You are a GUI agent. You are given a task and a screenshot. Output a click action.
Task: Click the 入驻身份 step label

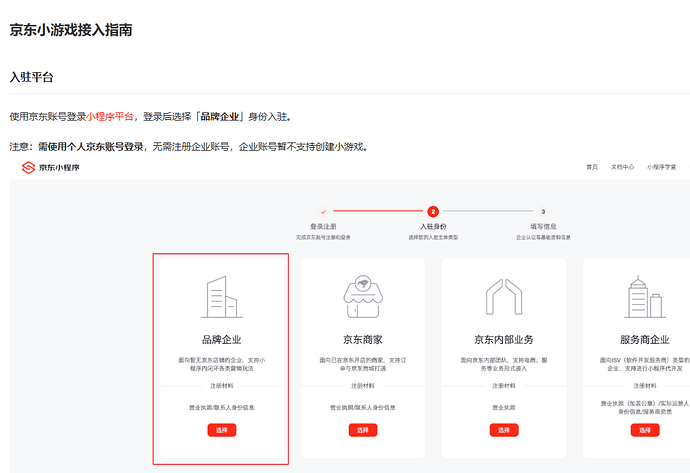click(x=433, y=226)
